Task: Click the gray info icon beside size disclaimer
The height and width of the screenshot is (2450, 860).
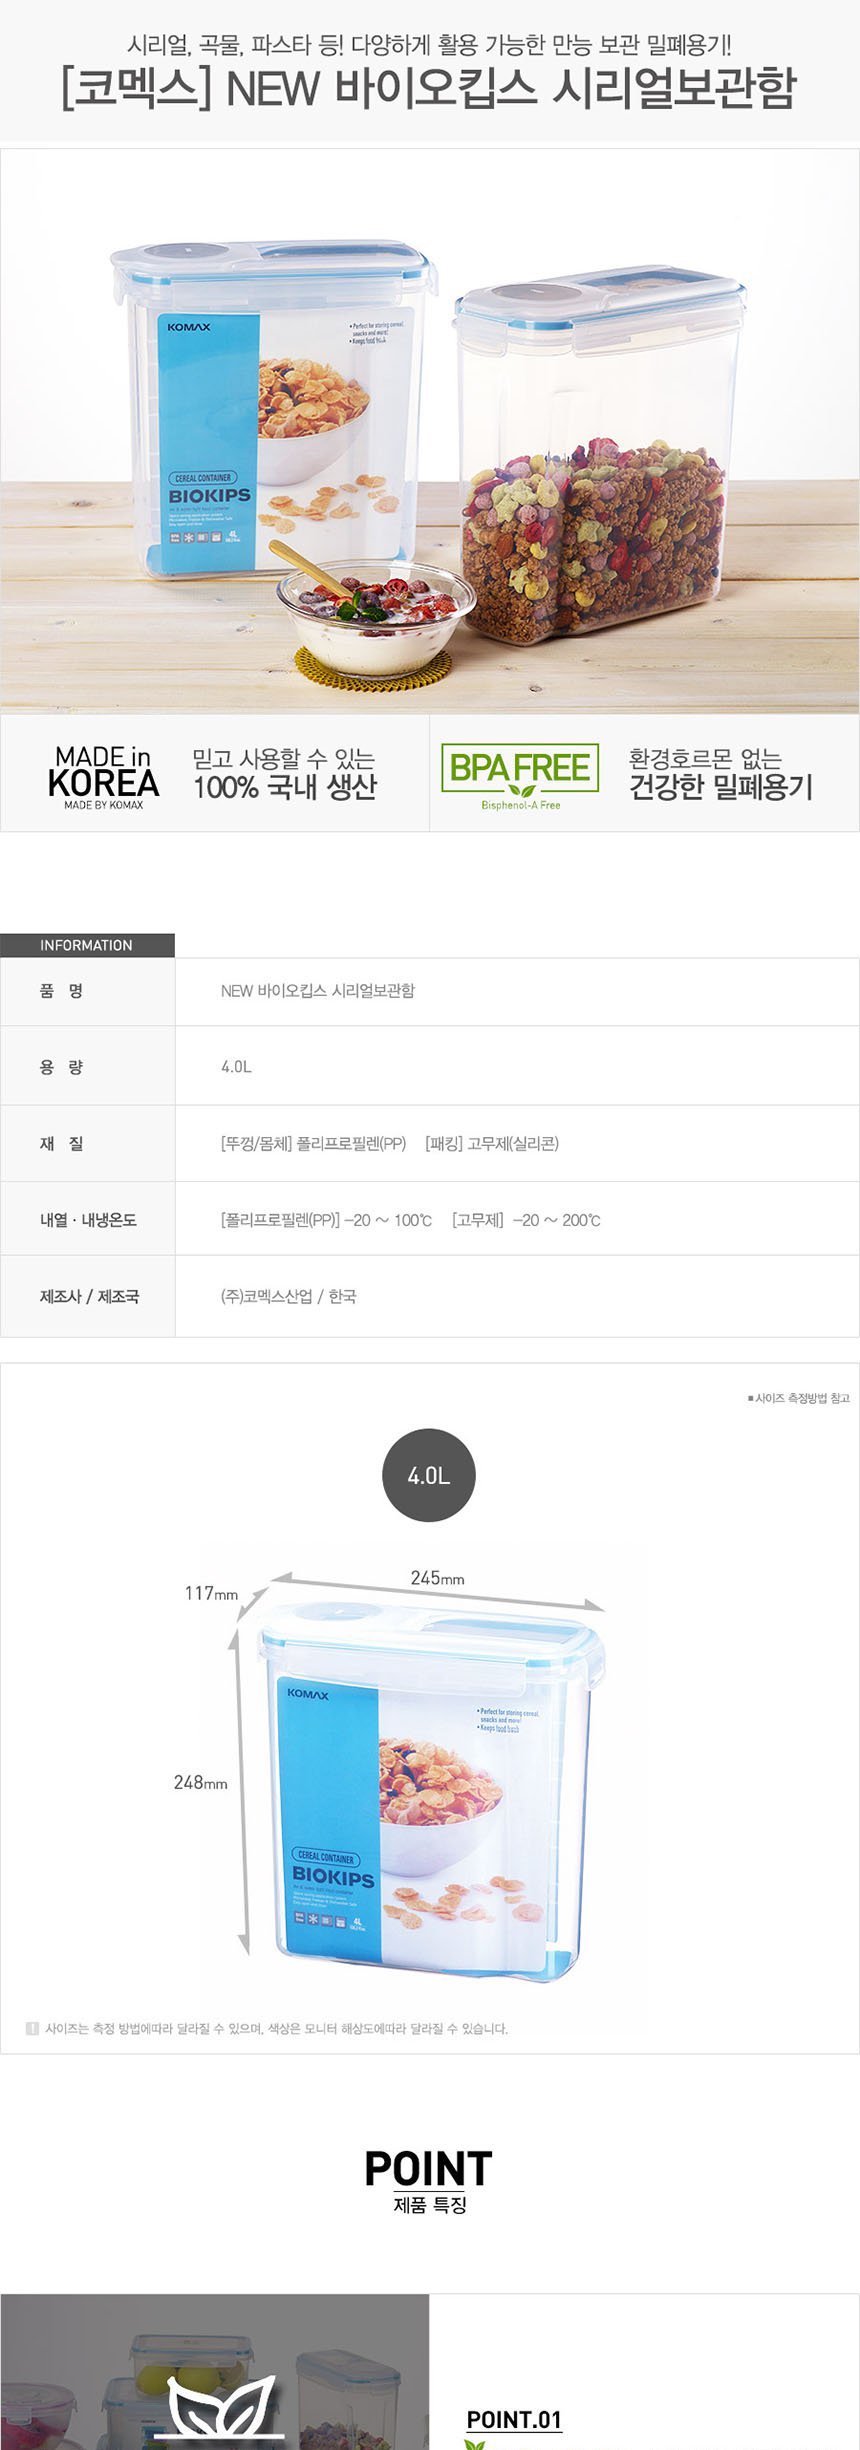Action: pyautogui.click(x=32, y=2028)
